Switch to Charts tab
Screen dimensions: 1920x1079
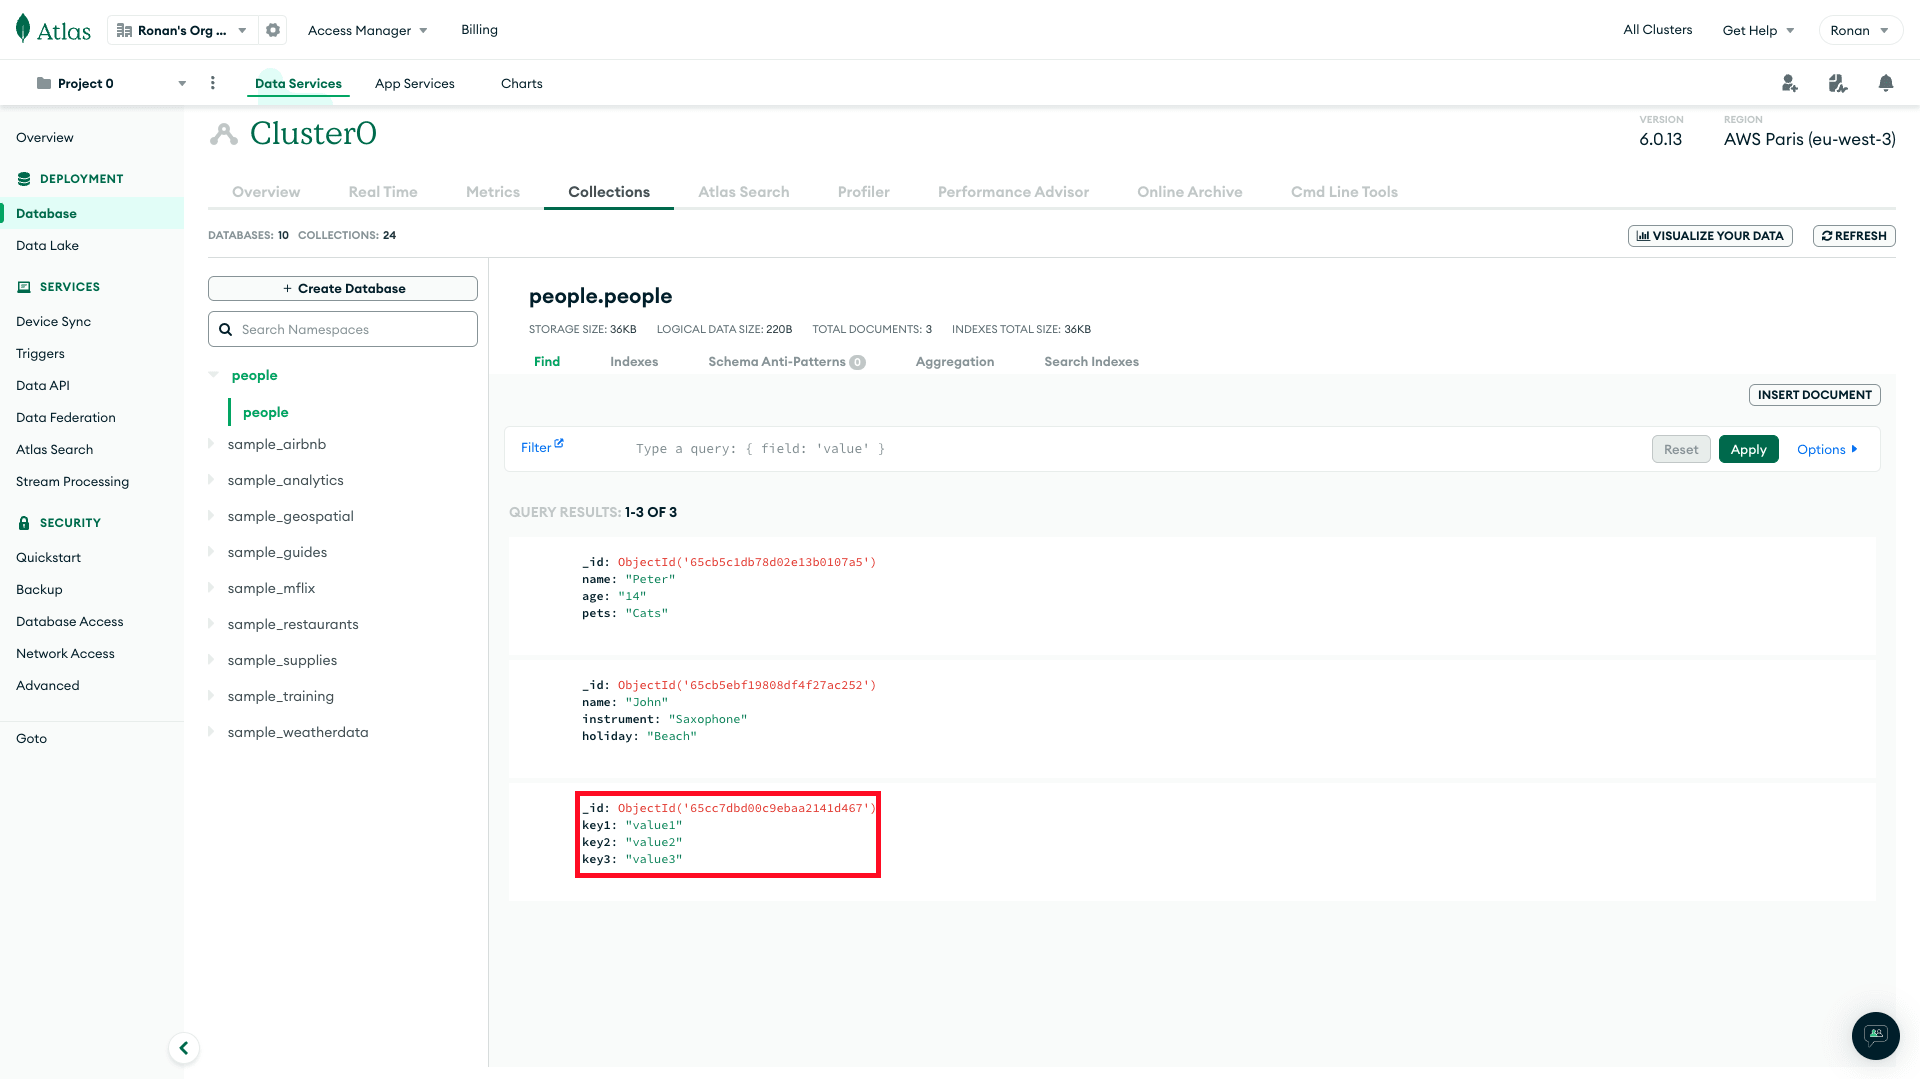pyautogui.click(x=522, y=83)
